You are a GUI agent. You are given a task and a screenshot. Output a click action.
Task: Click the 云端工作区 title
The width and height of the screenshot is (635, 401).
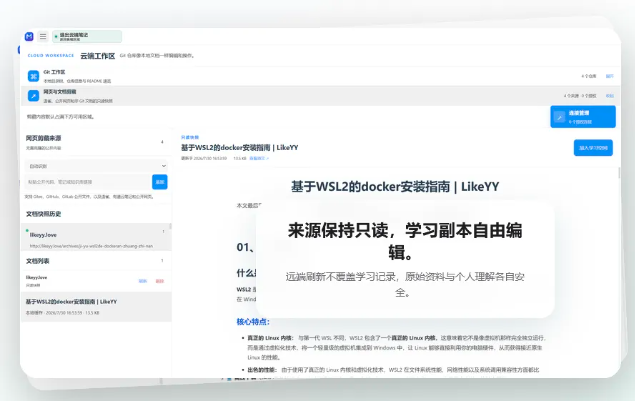[98, 56]
